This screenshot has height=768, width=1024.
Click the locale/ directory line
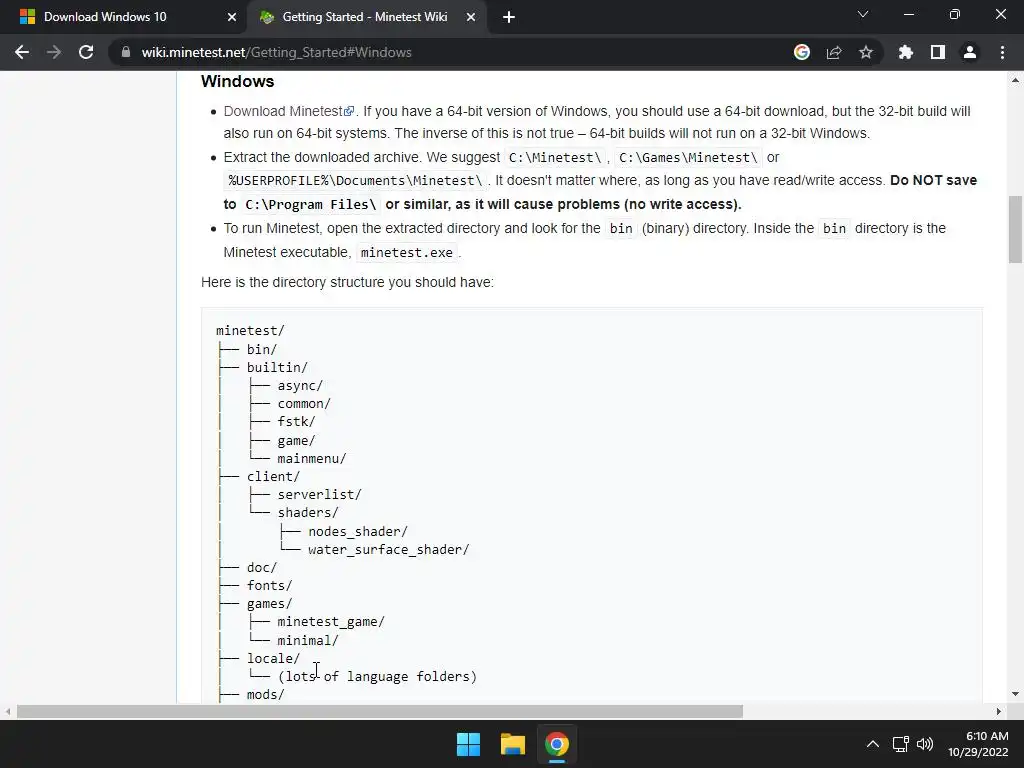coord(273,658)
